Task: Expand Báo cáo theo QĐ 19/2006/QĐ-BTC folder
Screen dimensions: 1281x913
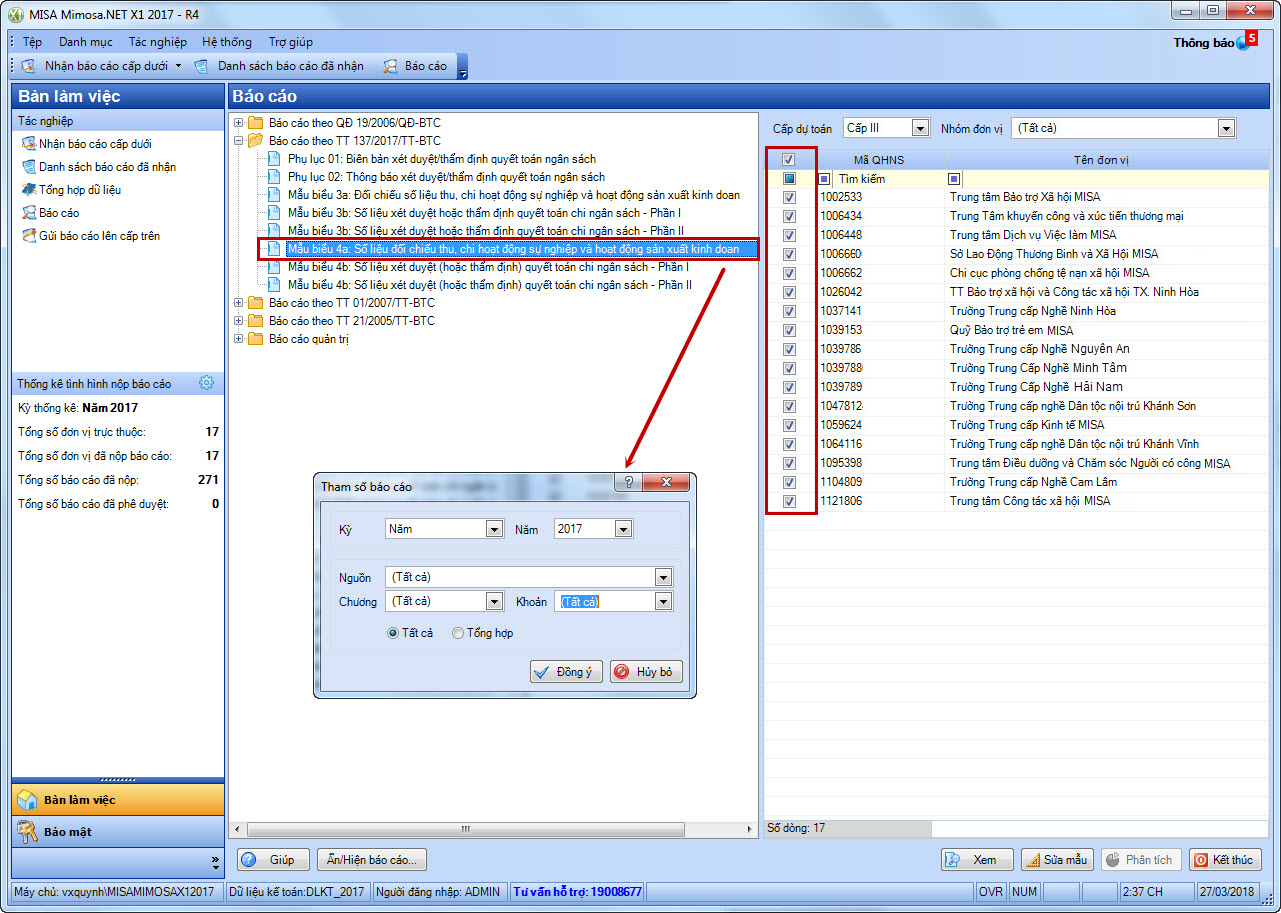Action: 238,123
